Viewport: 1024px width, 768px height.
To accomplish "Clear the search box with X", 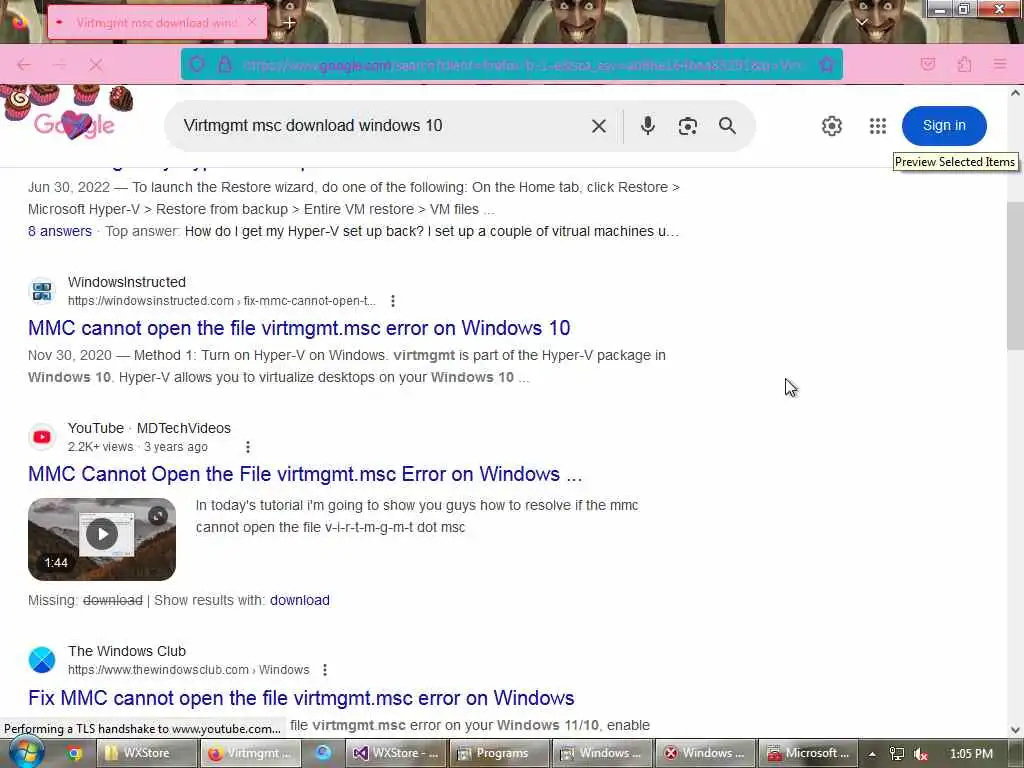I will 598,126.
